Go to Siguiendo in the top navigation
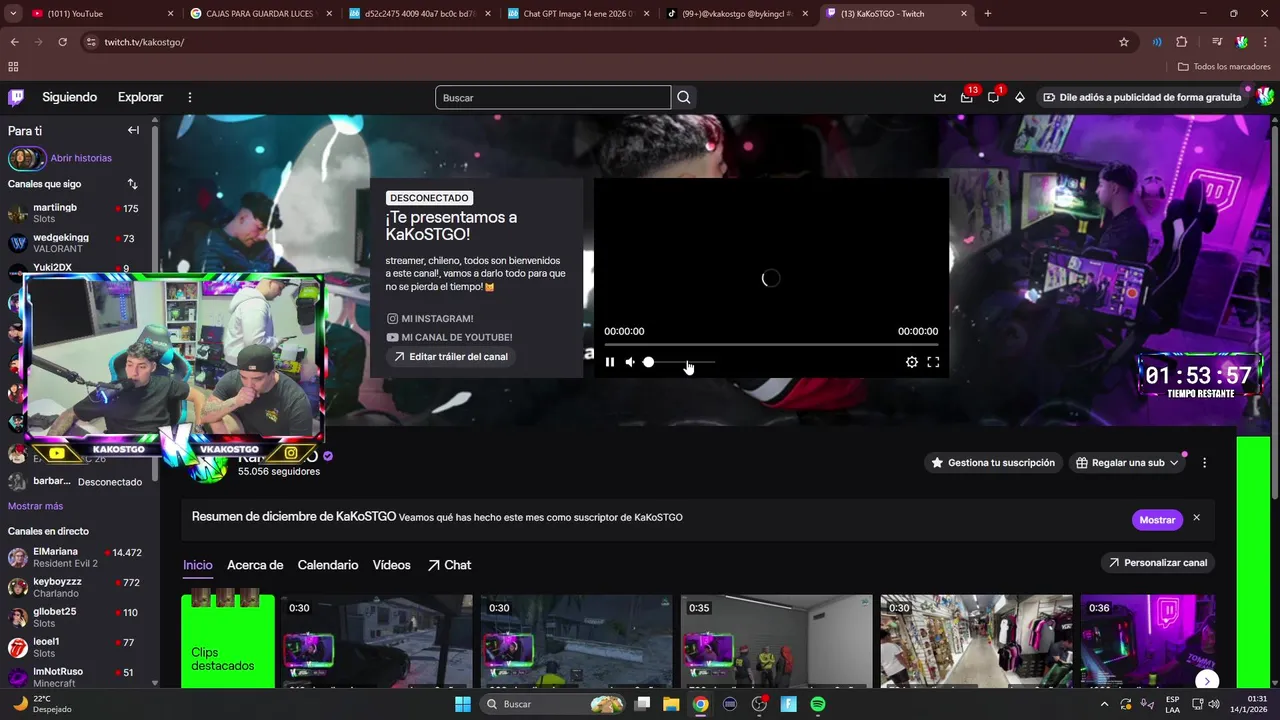The width and height of the screenshot is (1280, 720). [x=70, y=97]
